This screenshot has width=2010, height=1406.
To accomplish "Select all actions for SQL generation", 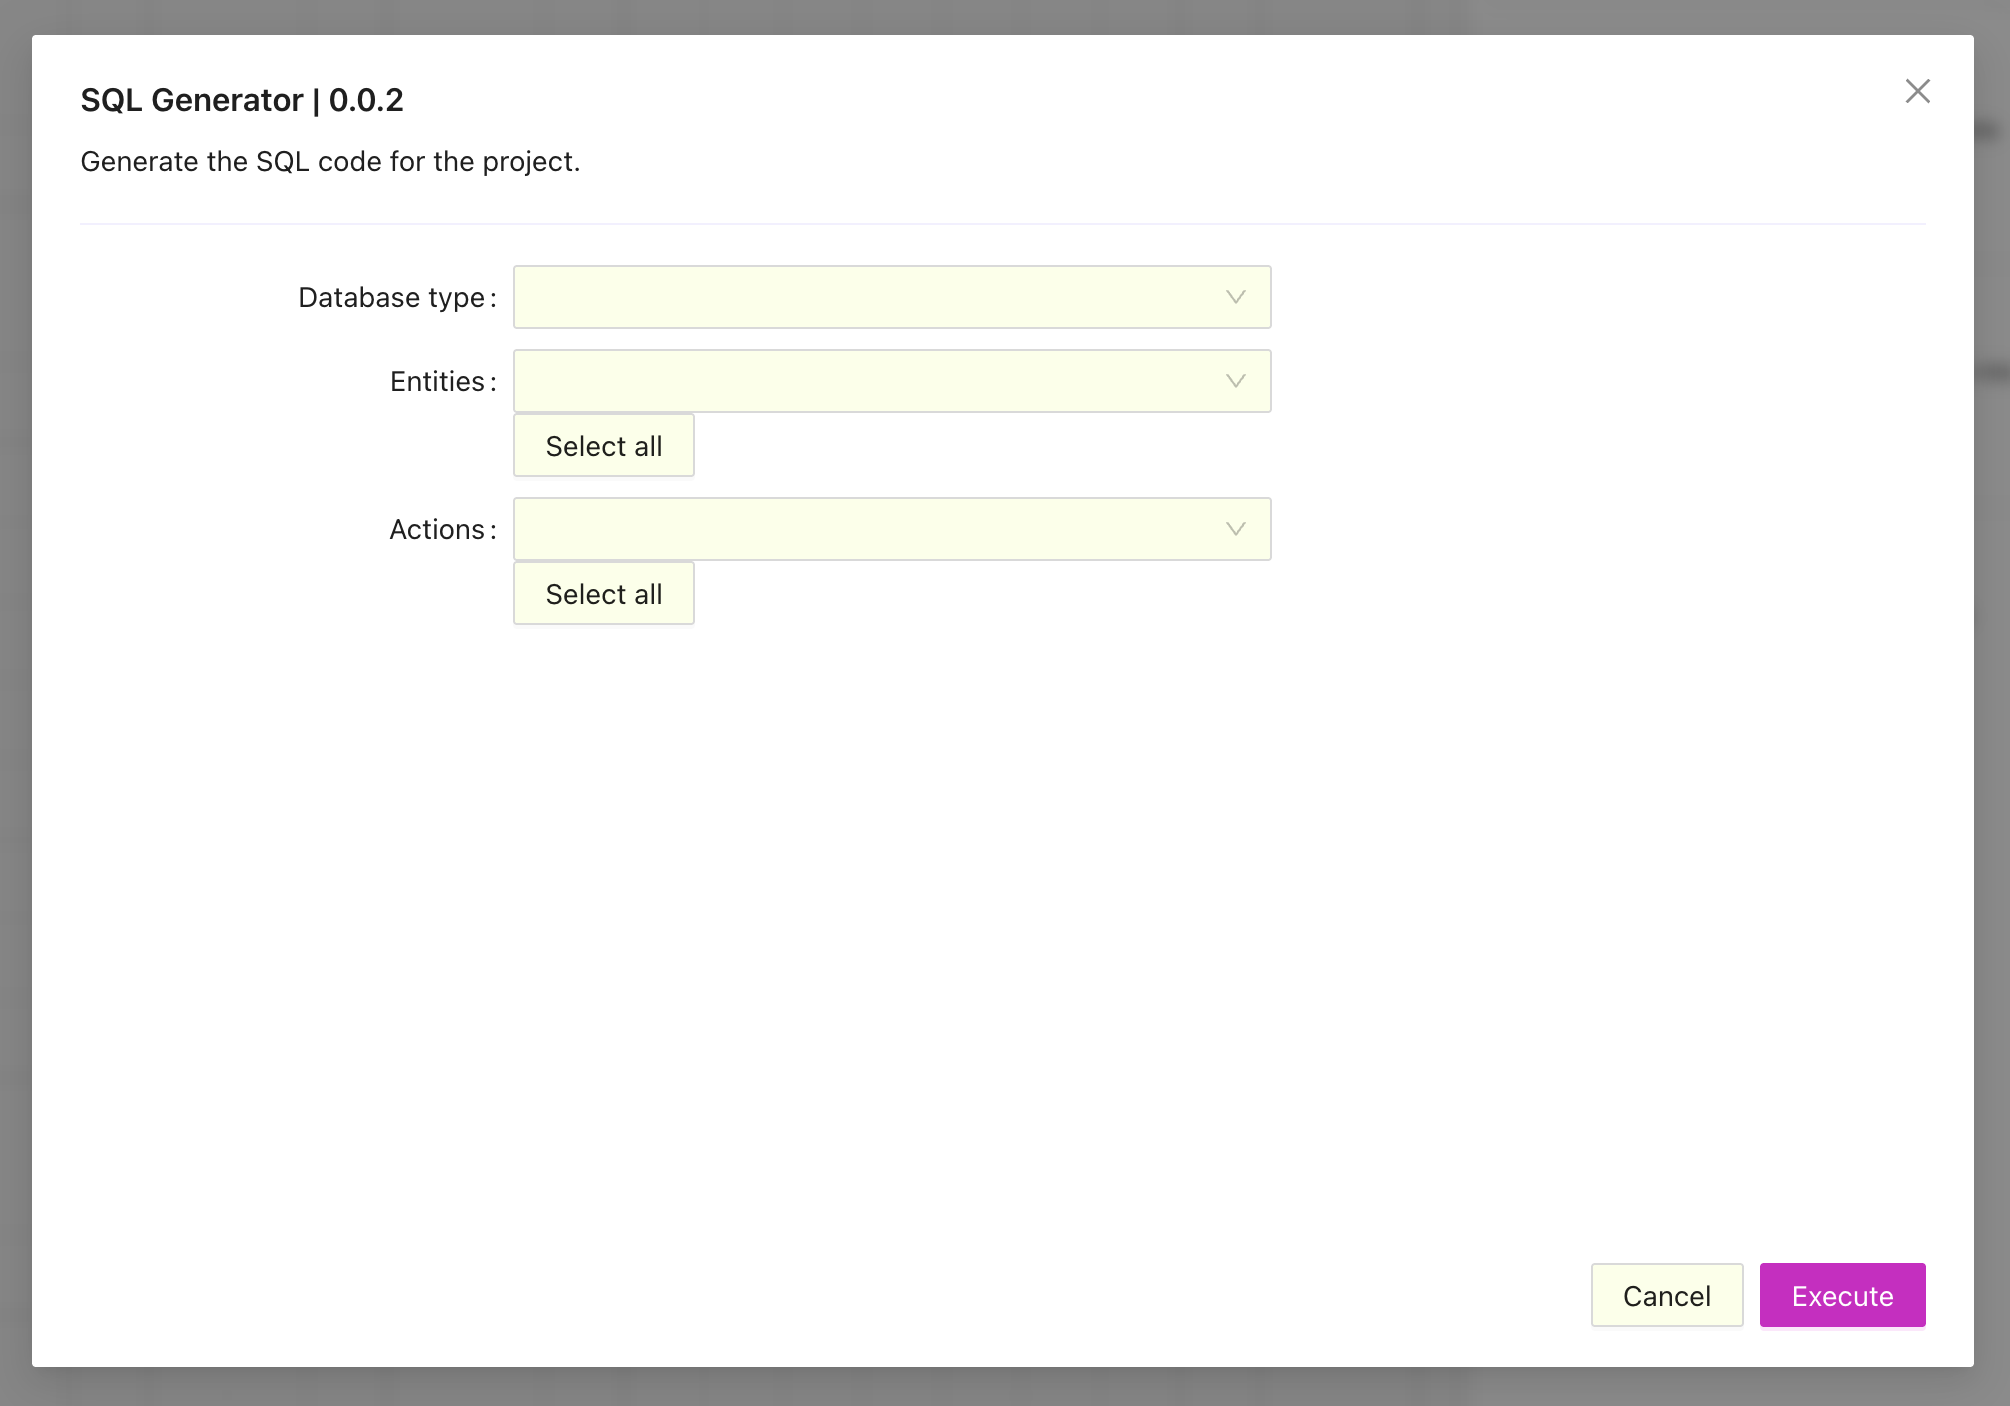I will [603, 592].
